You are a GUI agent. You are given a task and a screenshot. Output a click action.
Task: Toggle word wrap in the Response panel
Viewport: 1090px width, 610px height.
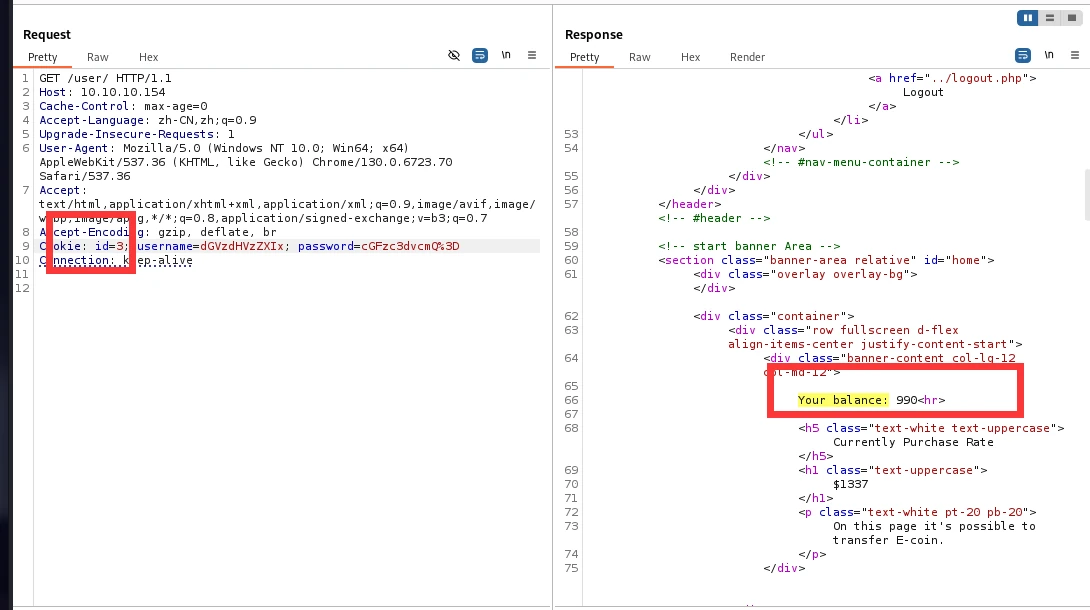pos(1023,56)
